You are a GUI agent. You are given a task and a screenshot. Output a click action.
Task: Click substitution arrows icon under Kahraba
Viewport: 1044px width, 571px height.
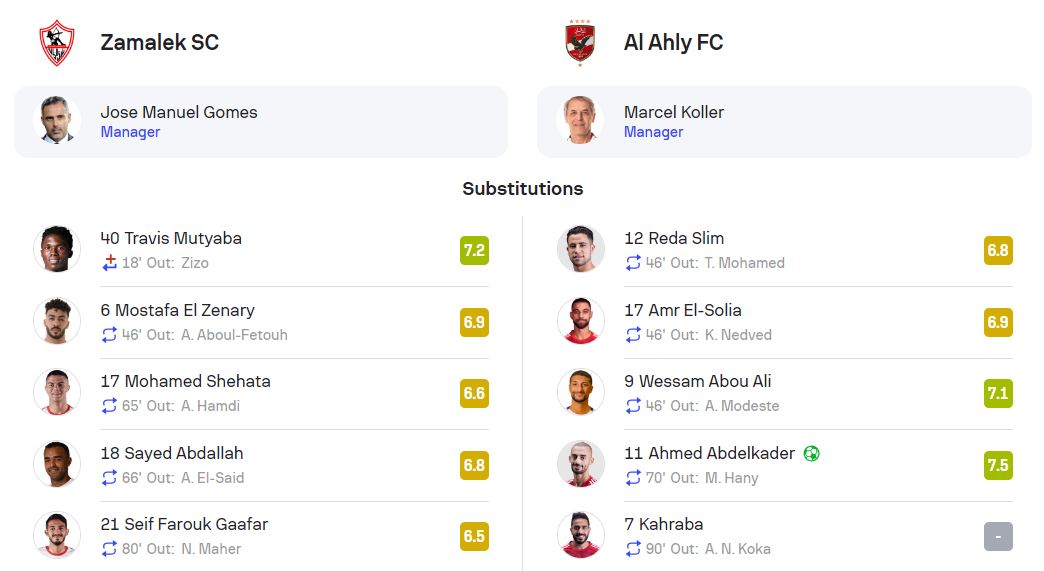pyautogui.click(x=633, y=549)
